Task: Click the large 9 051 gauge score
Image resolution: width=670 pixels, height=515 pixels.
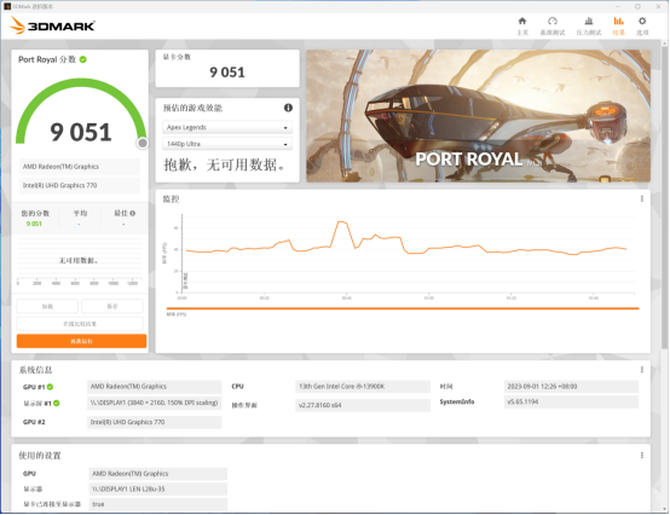Action: point(81,132)
